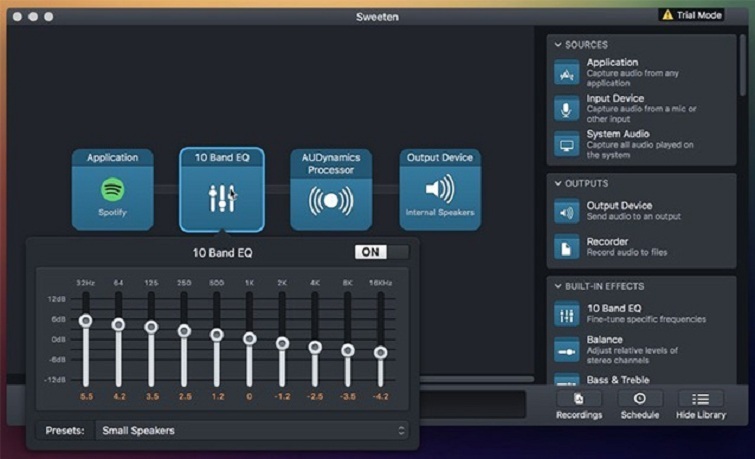Collapse the SOURCES section
Image resolution: width=755 pixels, height=459 pixels.
[x=557, y=45]
